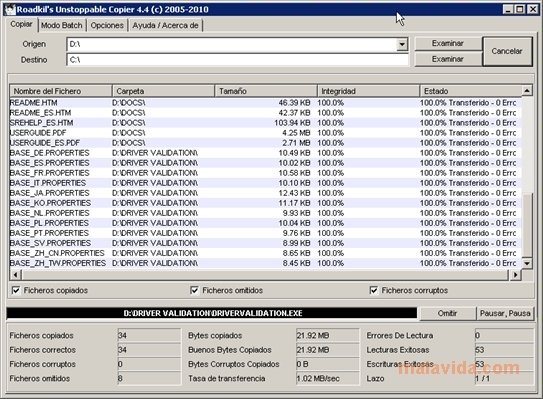
Task: Select the BASE_PL.PROPERTIES row
Action: tap(265, 223)
